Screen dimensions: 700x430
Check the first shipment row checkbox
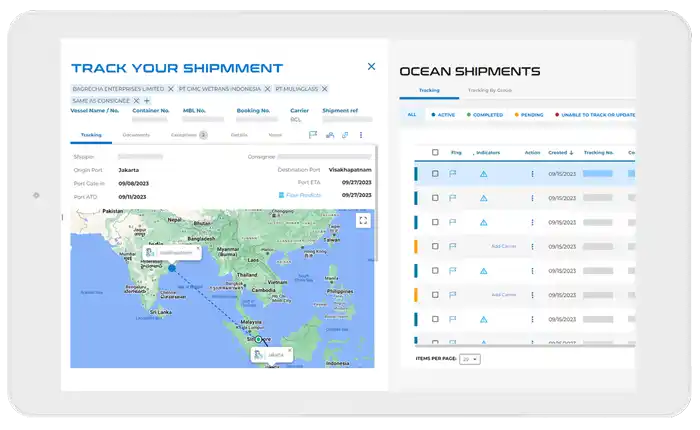click(435, 174)
